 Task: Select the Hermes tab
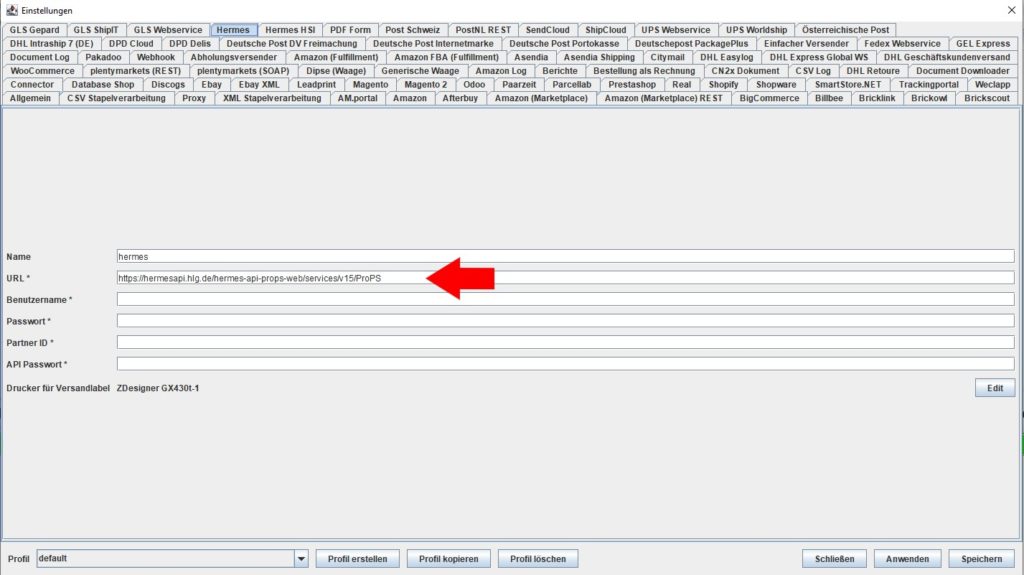coord(233,30)
